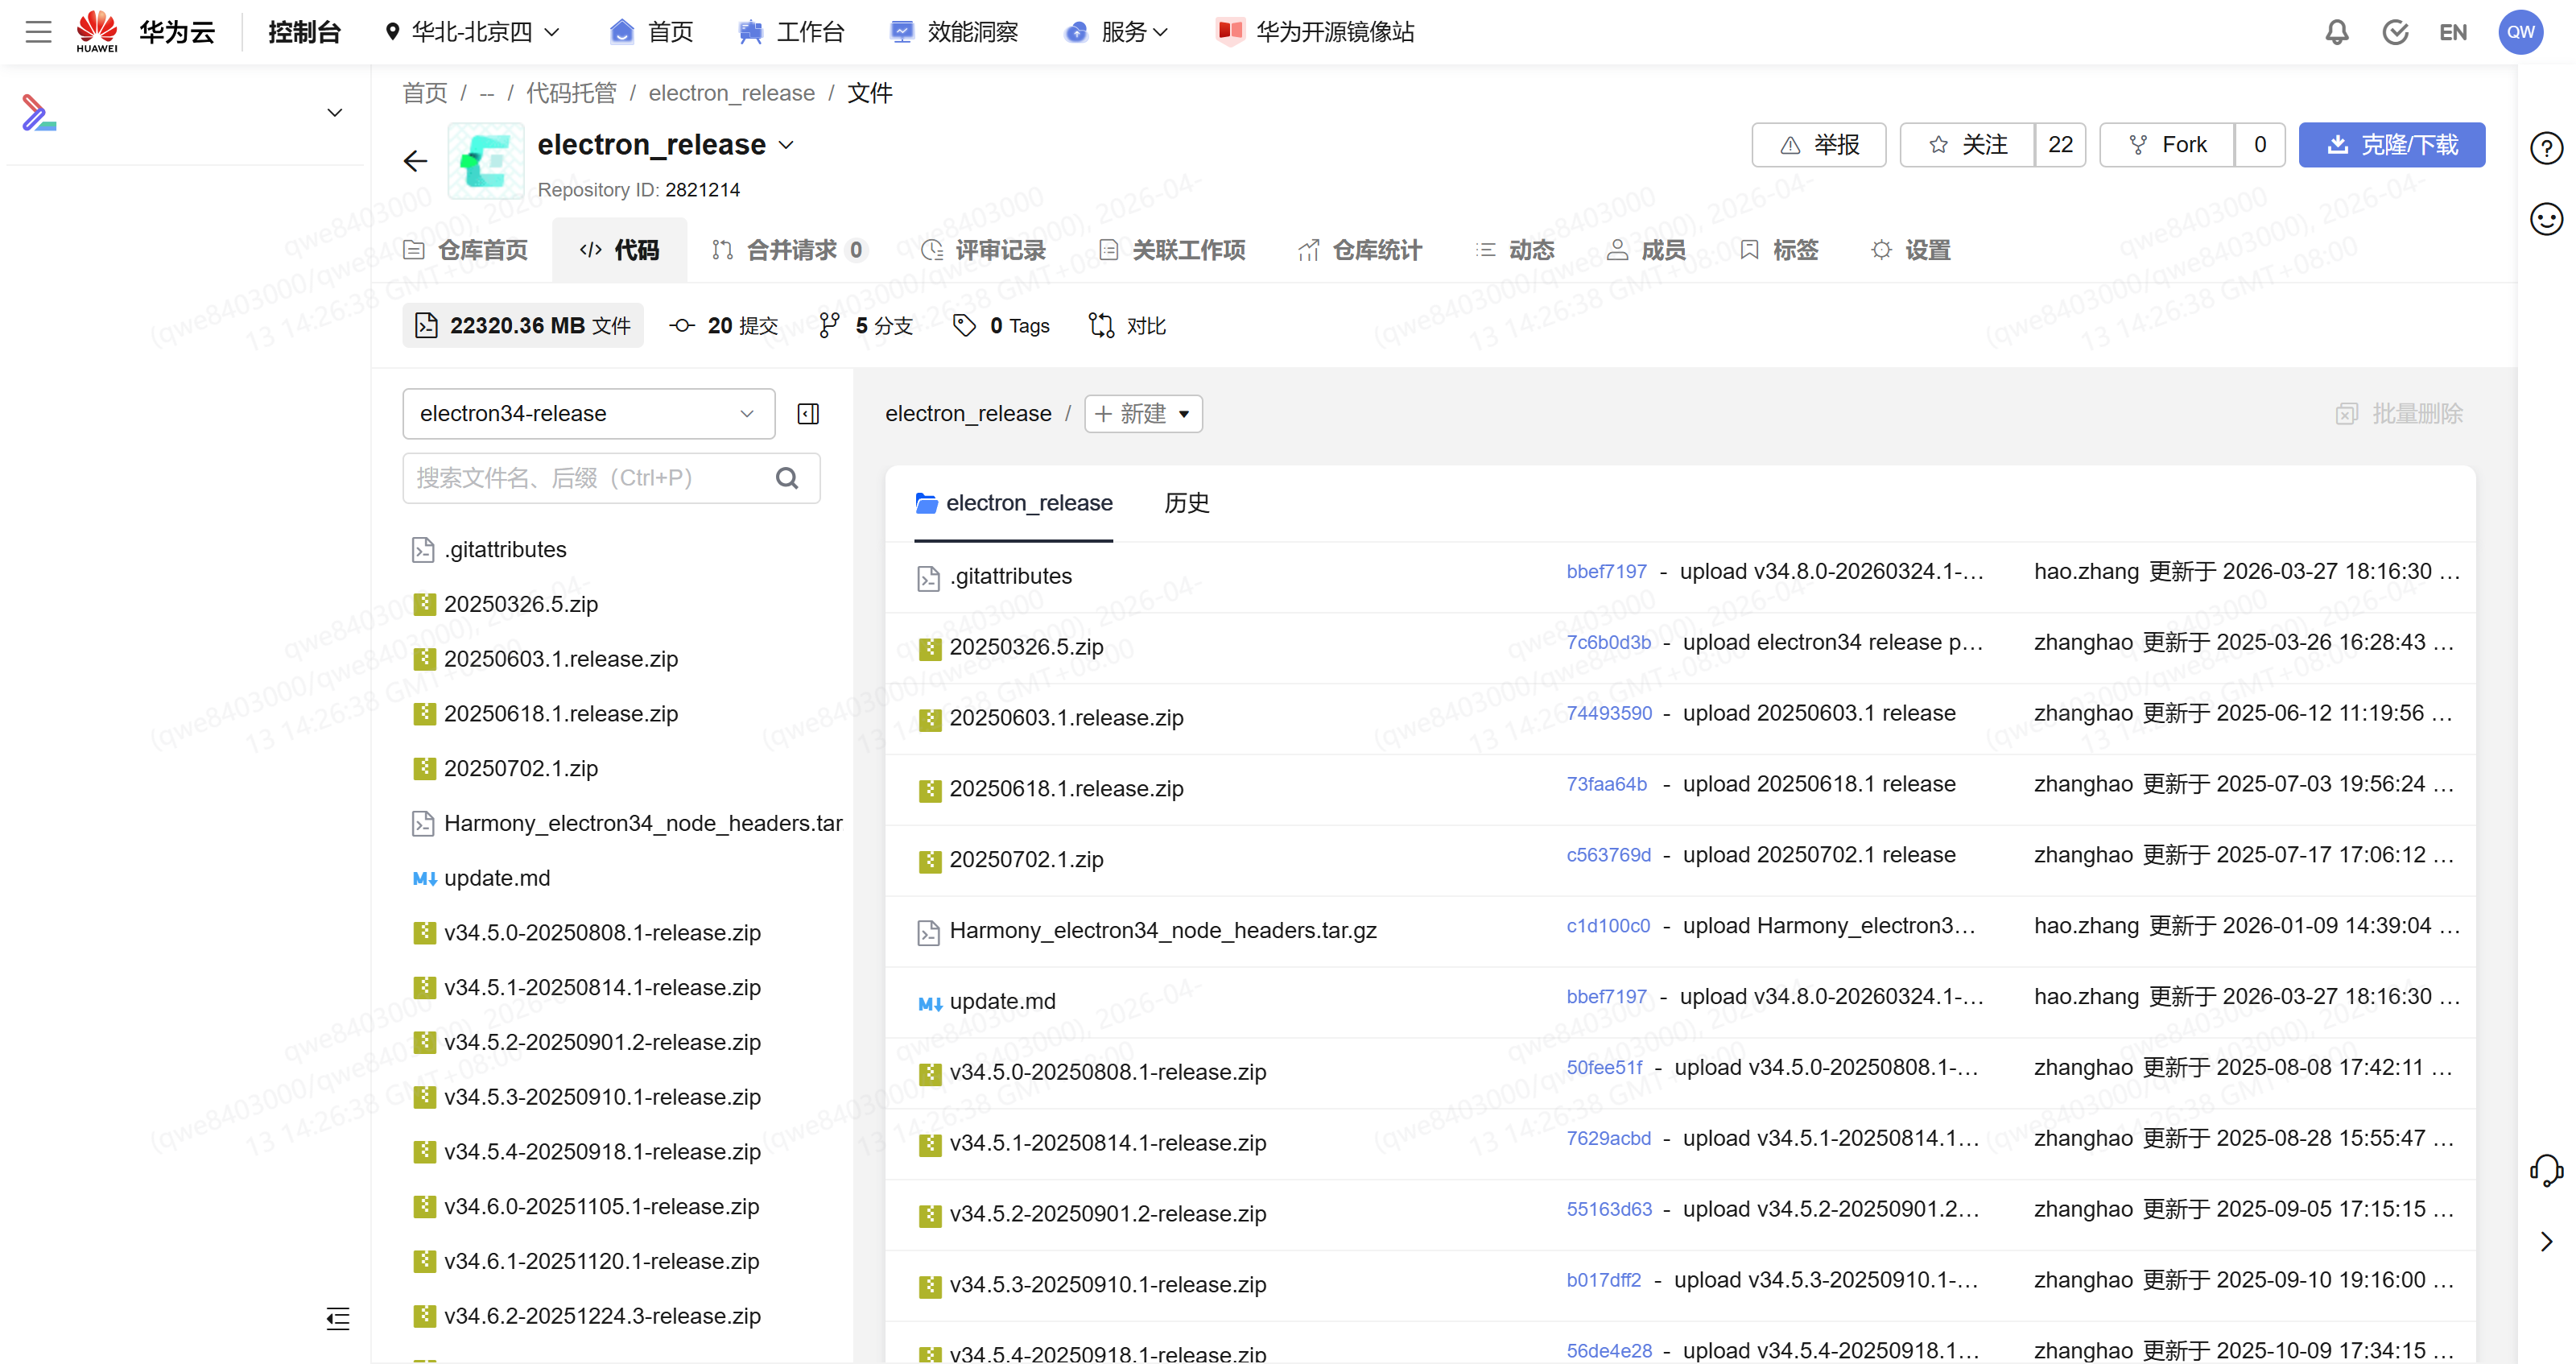Image resolution: width=2576 pixels, height=1364 pixels.
Task: Click the search magnifier in file search
Action: tap(787, 478)
